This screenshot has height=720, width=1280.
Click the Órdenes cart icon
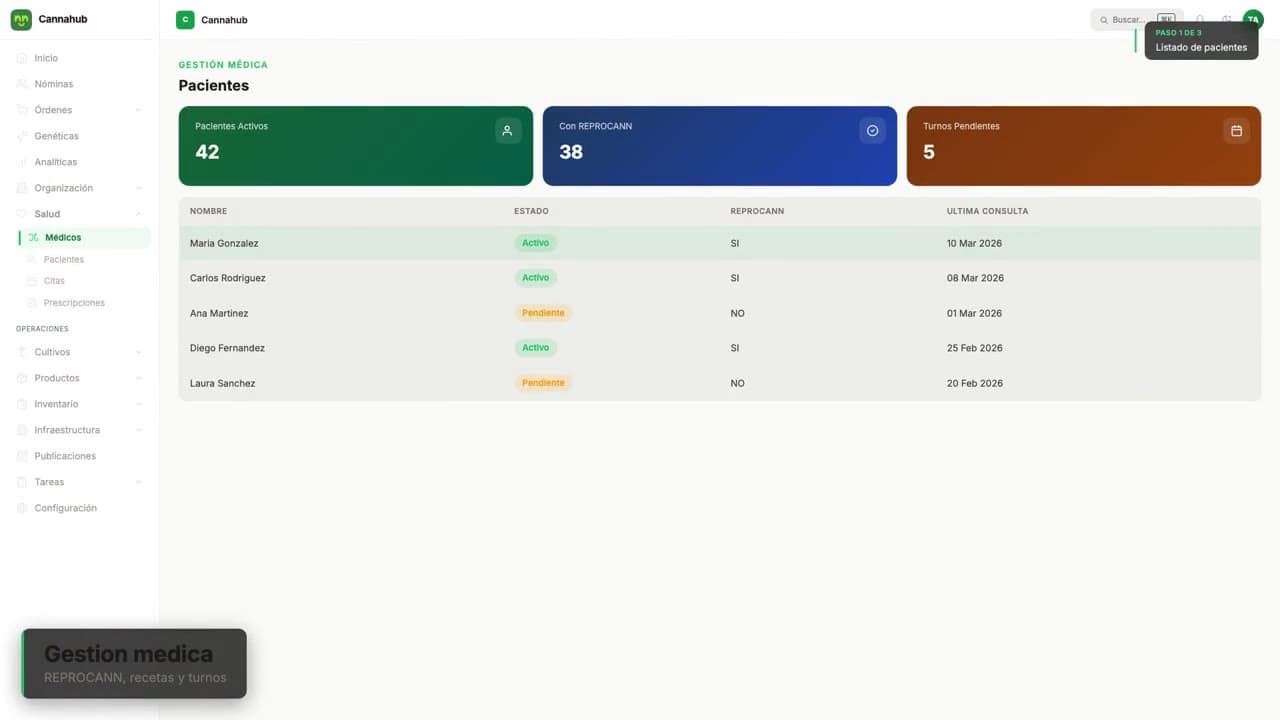tap(22, 110)
